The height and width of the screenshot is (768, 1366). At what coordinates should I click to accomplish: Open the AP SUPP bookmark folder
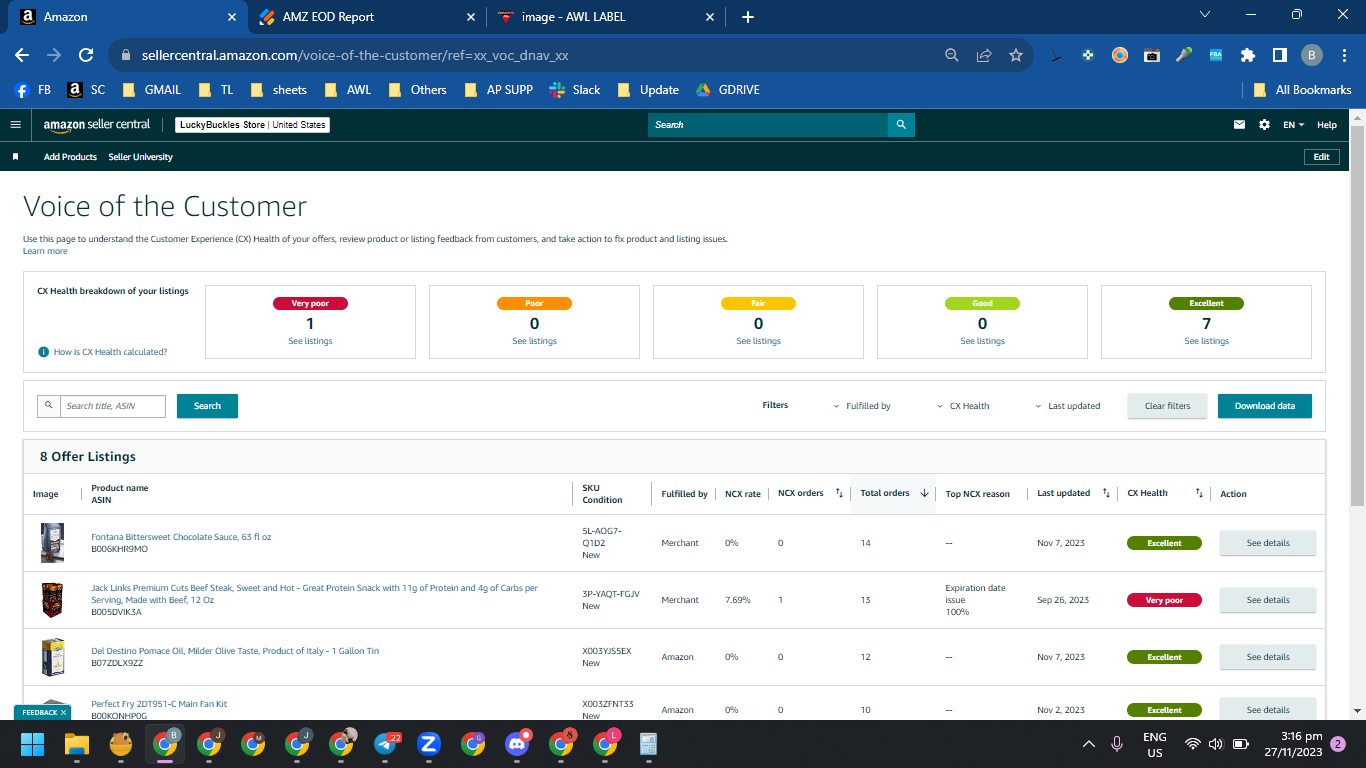click(499, 90)
